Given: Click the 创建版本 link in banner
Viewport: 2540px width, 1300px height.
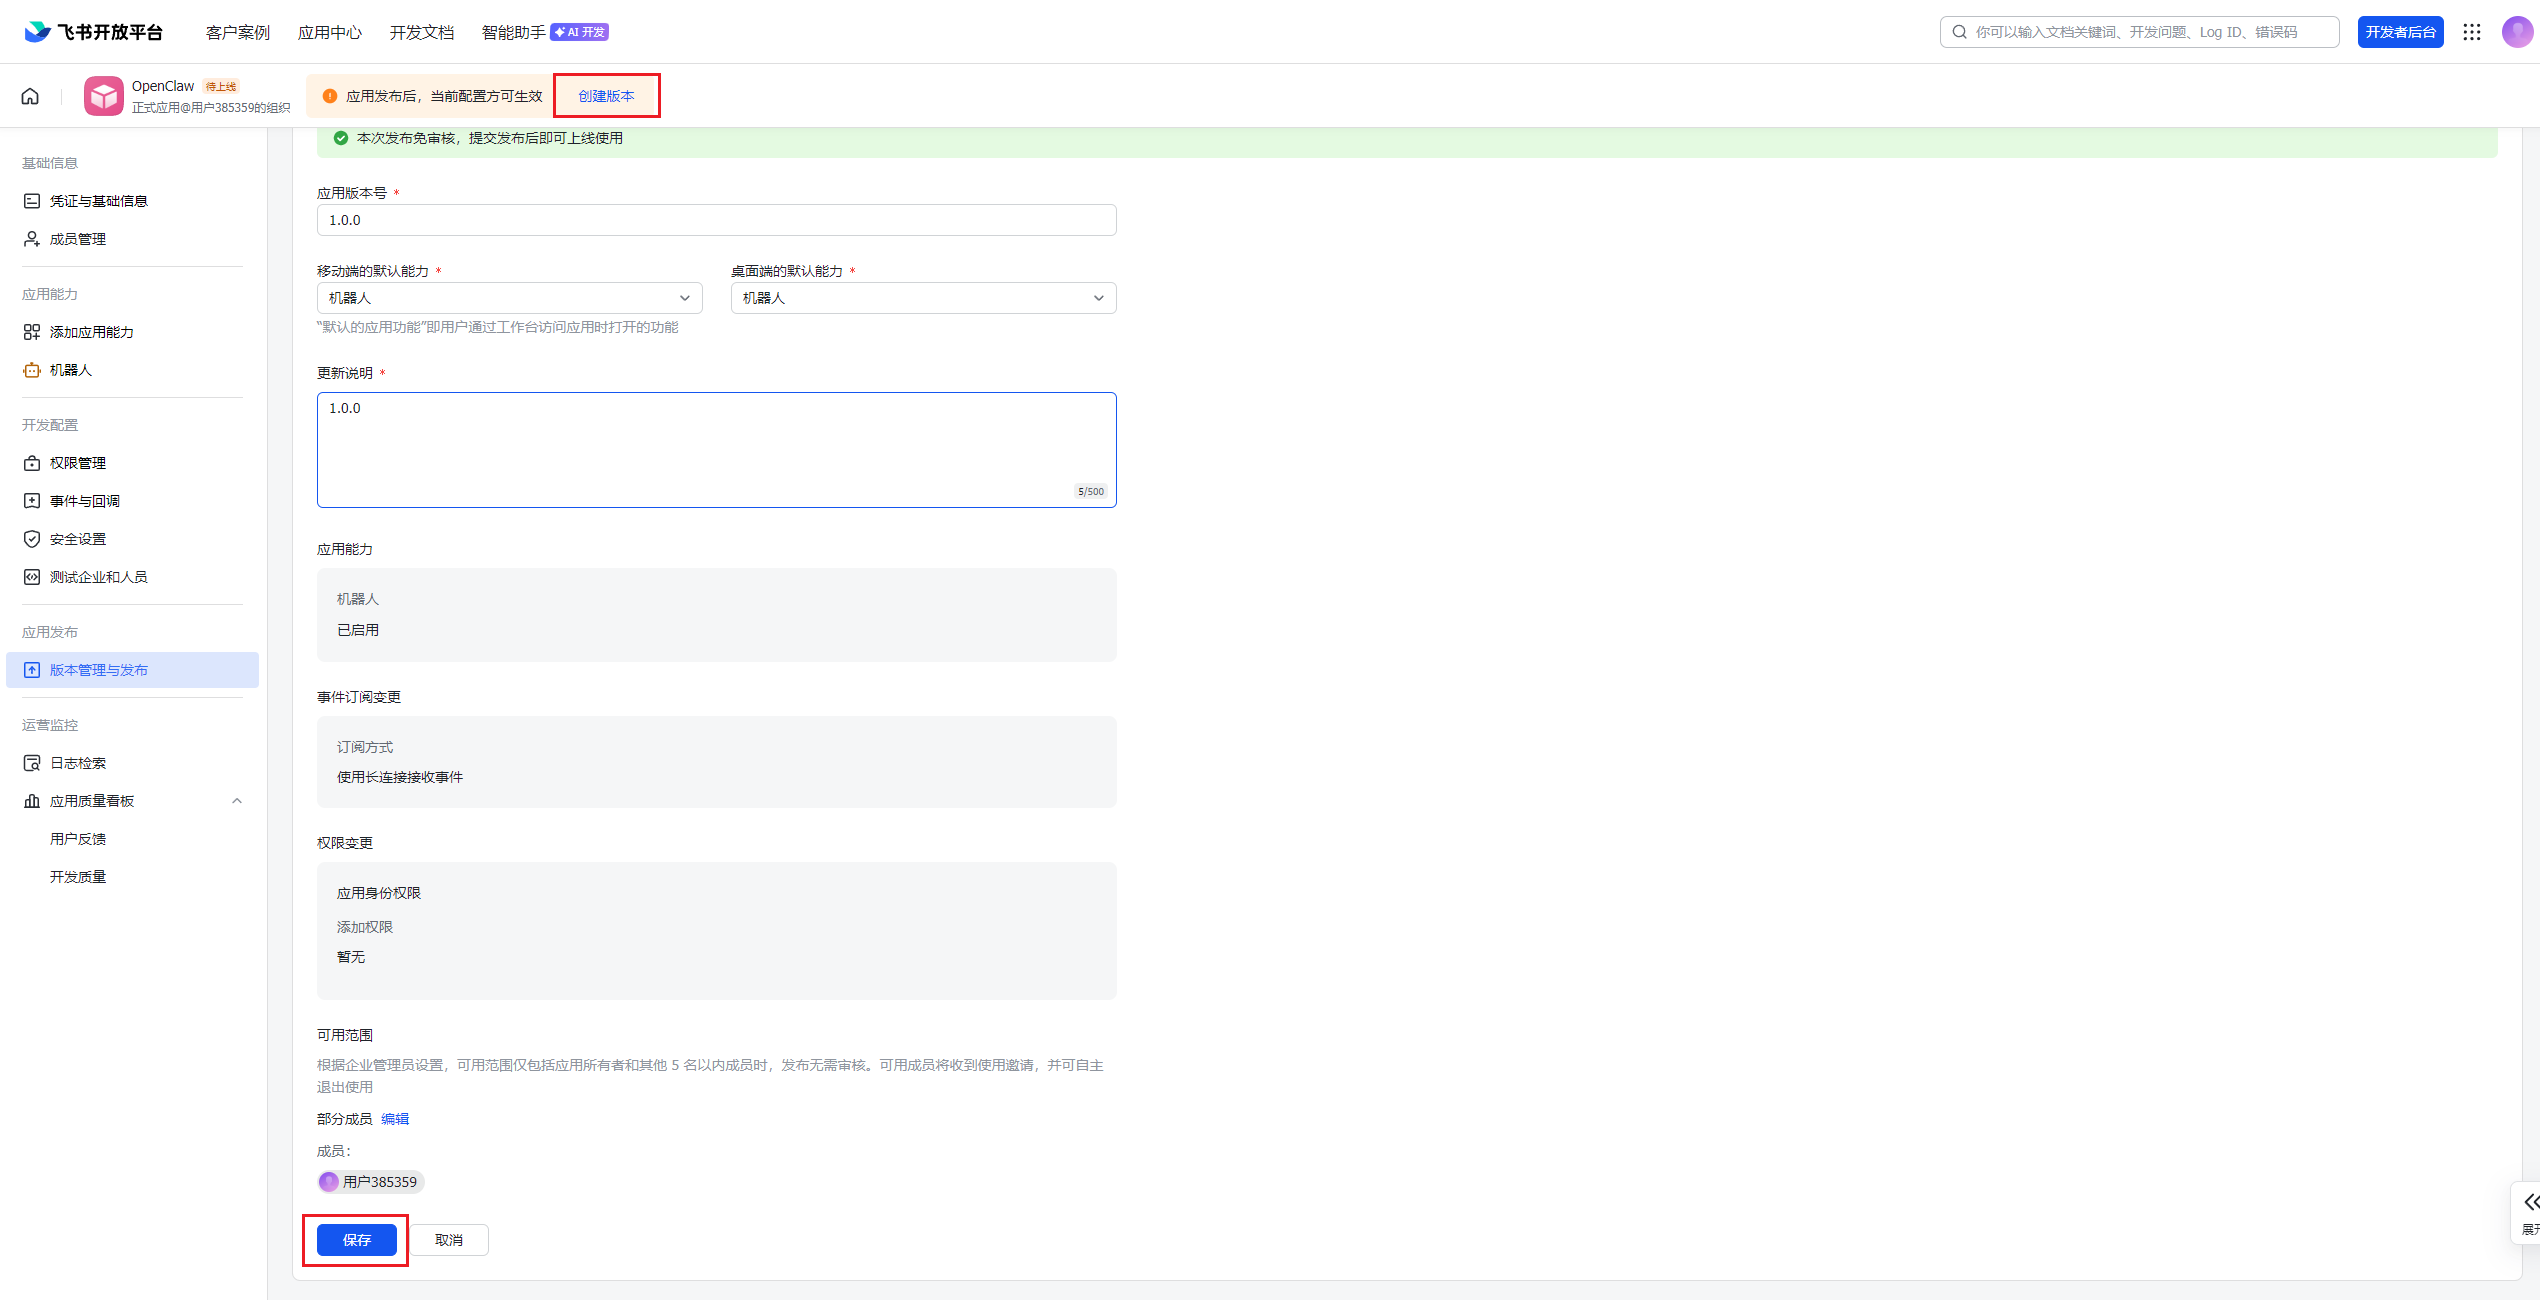Looking at the screenshot, I should pos(606,96).
